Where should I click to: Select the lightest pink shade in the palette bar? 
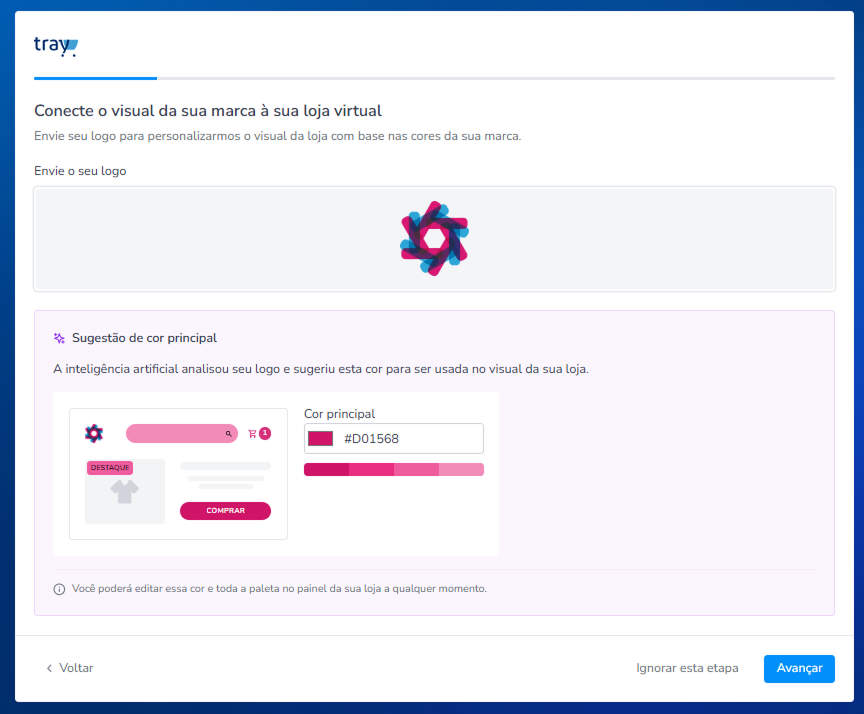point(461,469)
